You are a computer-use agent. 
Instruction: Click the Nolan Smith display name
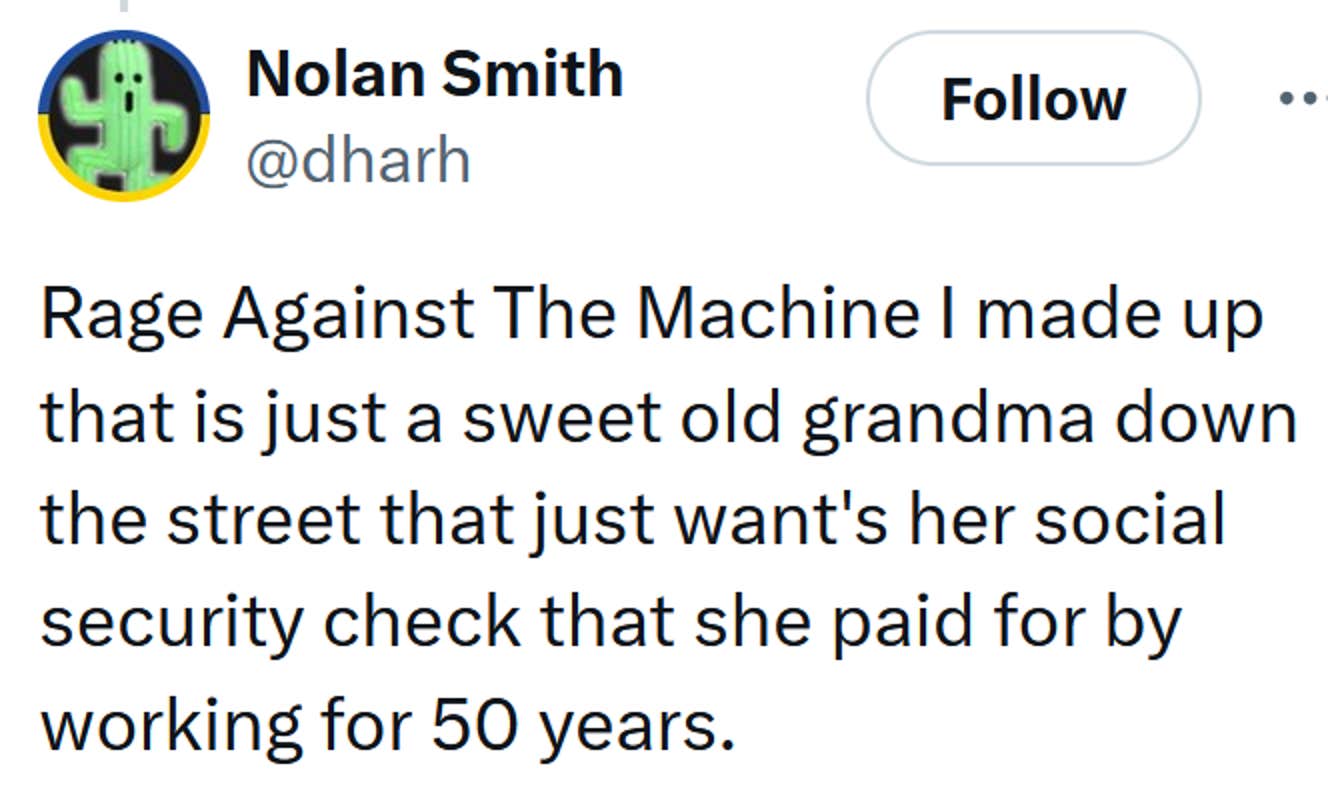pyautogui.click(x=435, y=74)
